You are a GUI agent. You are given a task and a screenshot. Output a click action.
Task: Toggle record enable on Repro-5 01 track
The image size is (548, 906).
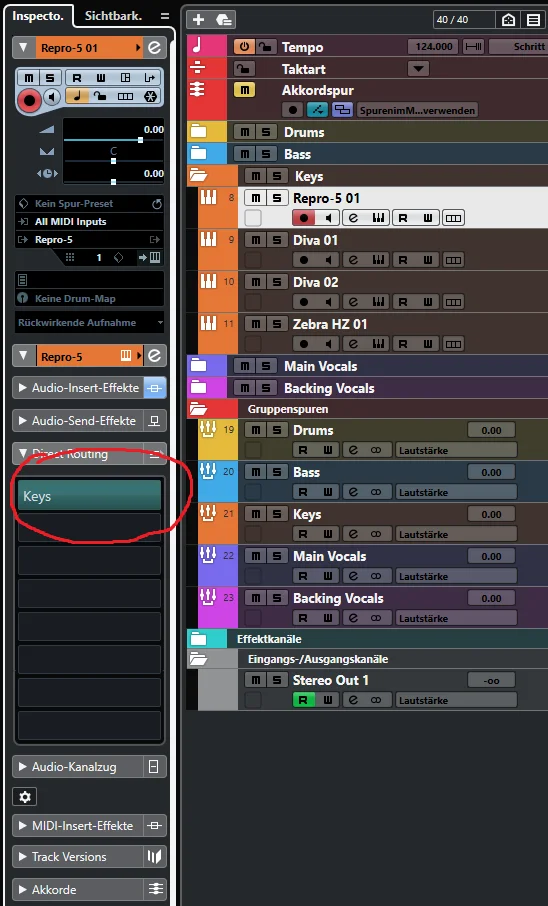(303, 218)
